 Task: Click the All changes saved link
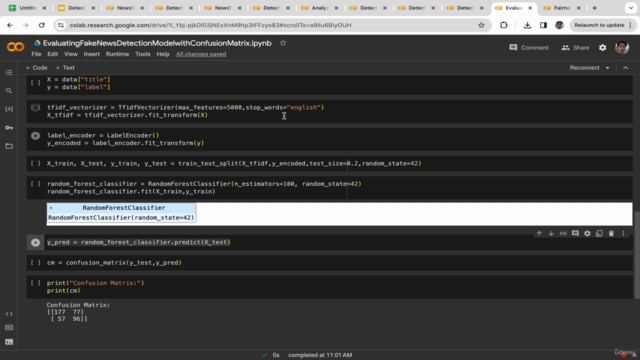pos(201,54)
